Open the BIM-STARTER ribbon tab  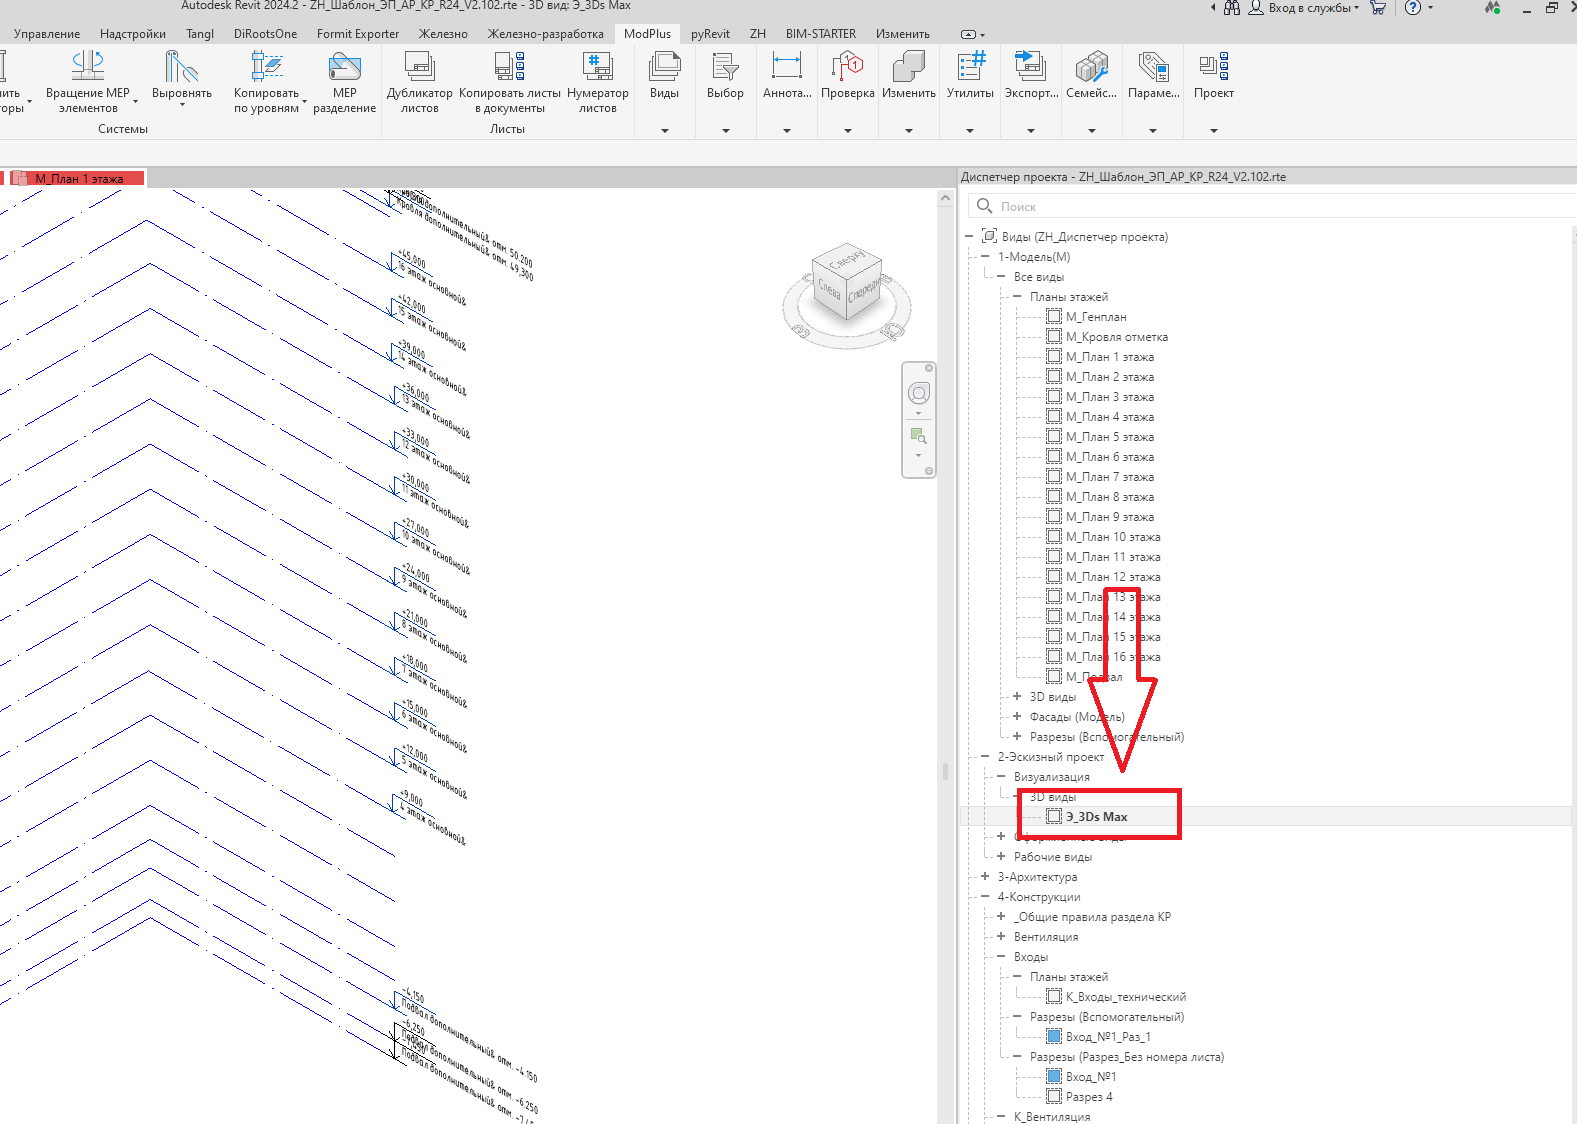821,34
